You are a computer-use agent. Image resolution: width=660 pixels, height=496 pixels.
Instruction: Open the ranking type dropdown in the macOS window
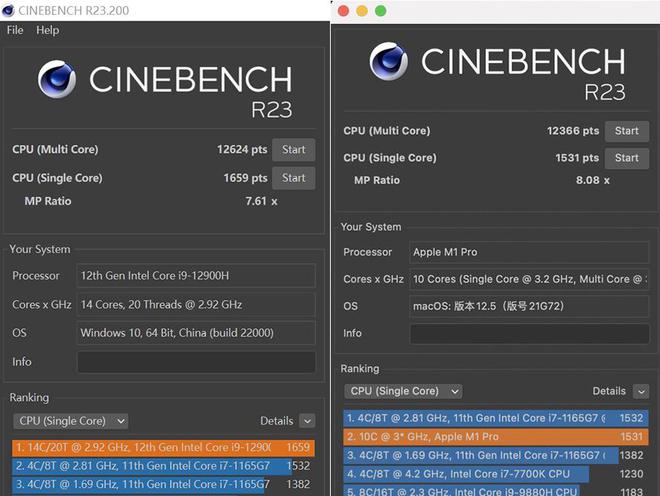pos(403,391)
